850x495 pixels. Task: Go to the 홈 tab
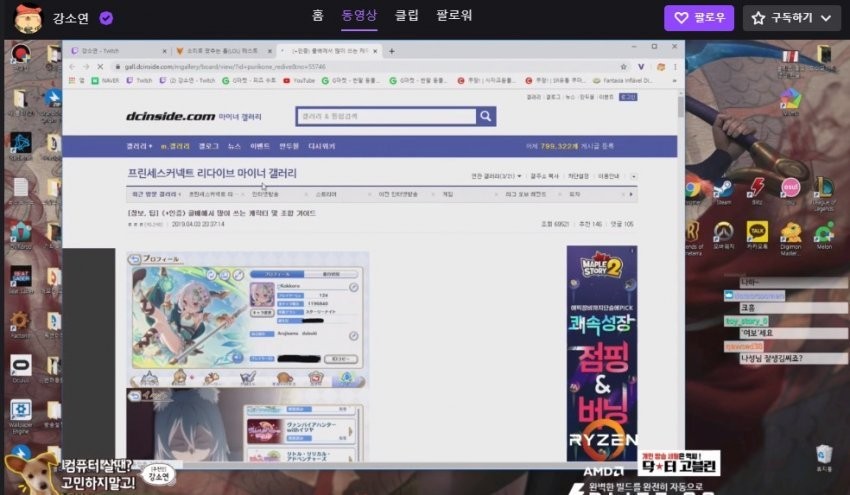click(318, 15)
